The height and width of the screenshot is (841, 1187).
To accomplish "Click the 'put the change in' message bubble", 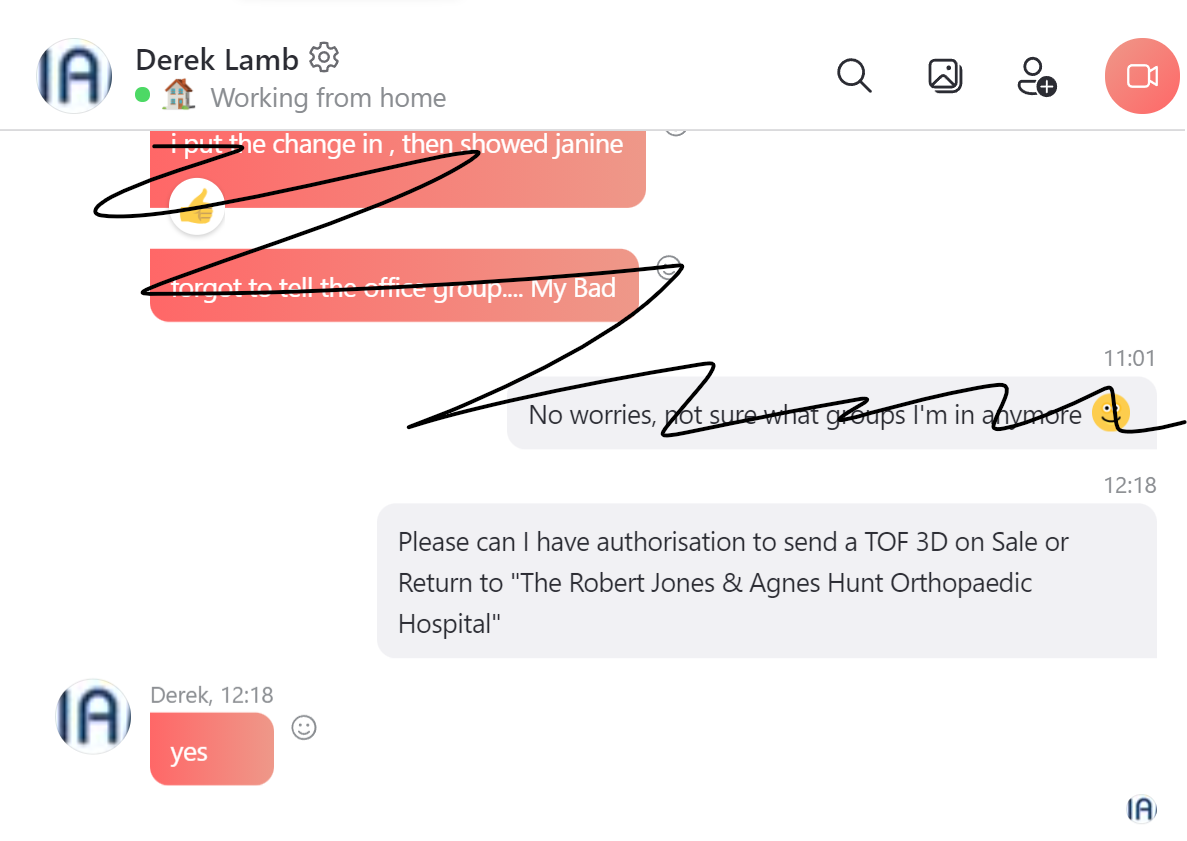I will (397, 168).
